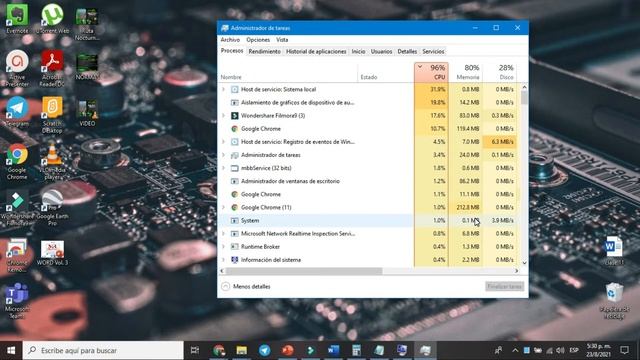Click Menos detalles to collapse view

[x=246, y=287]
